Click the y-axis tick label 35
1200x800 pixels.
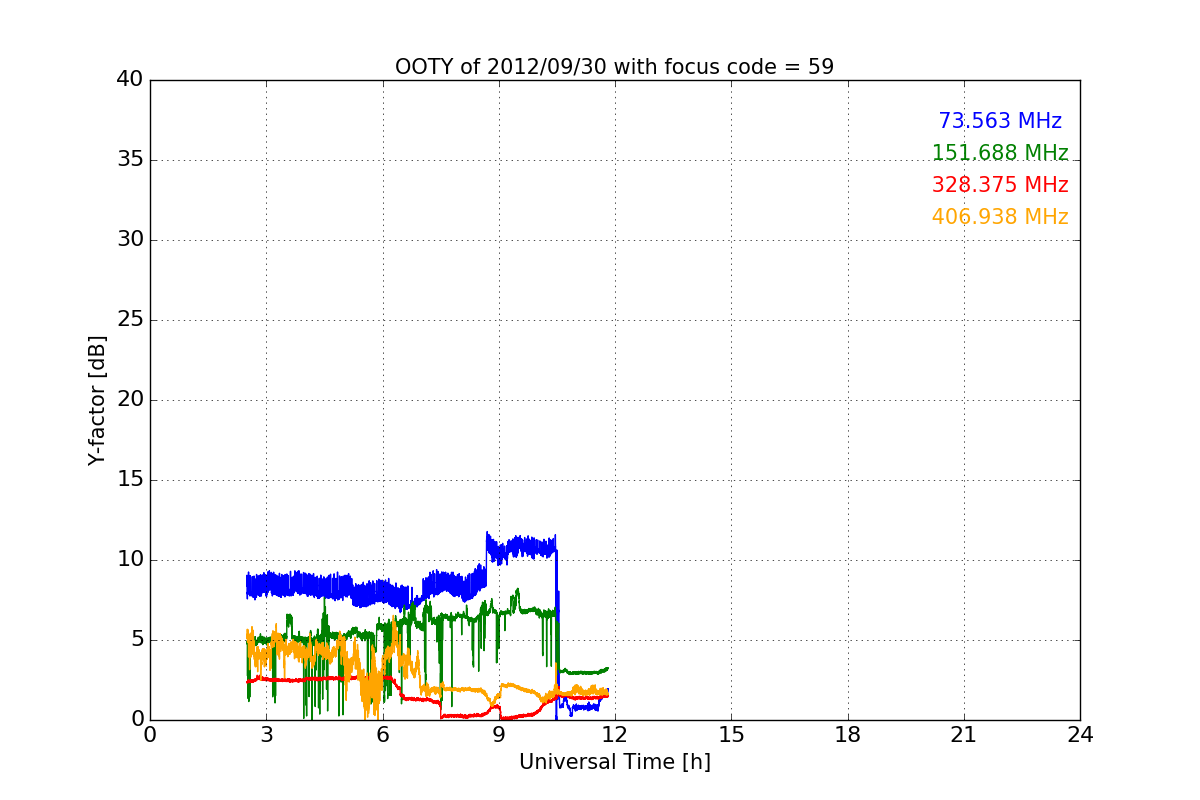130,160
